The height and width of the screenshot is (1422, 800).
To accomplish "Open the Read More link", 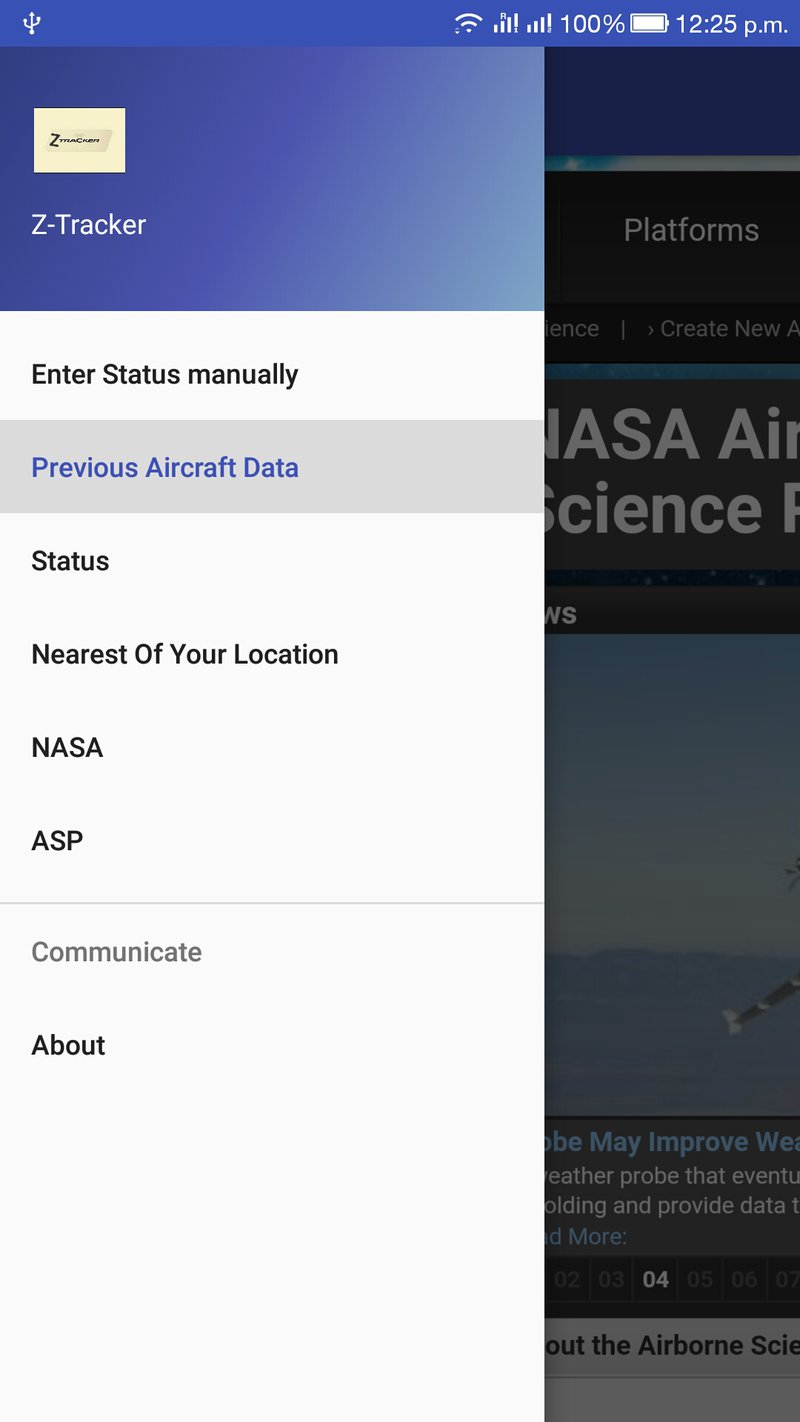I will click(x=588, y=1237).
